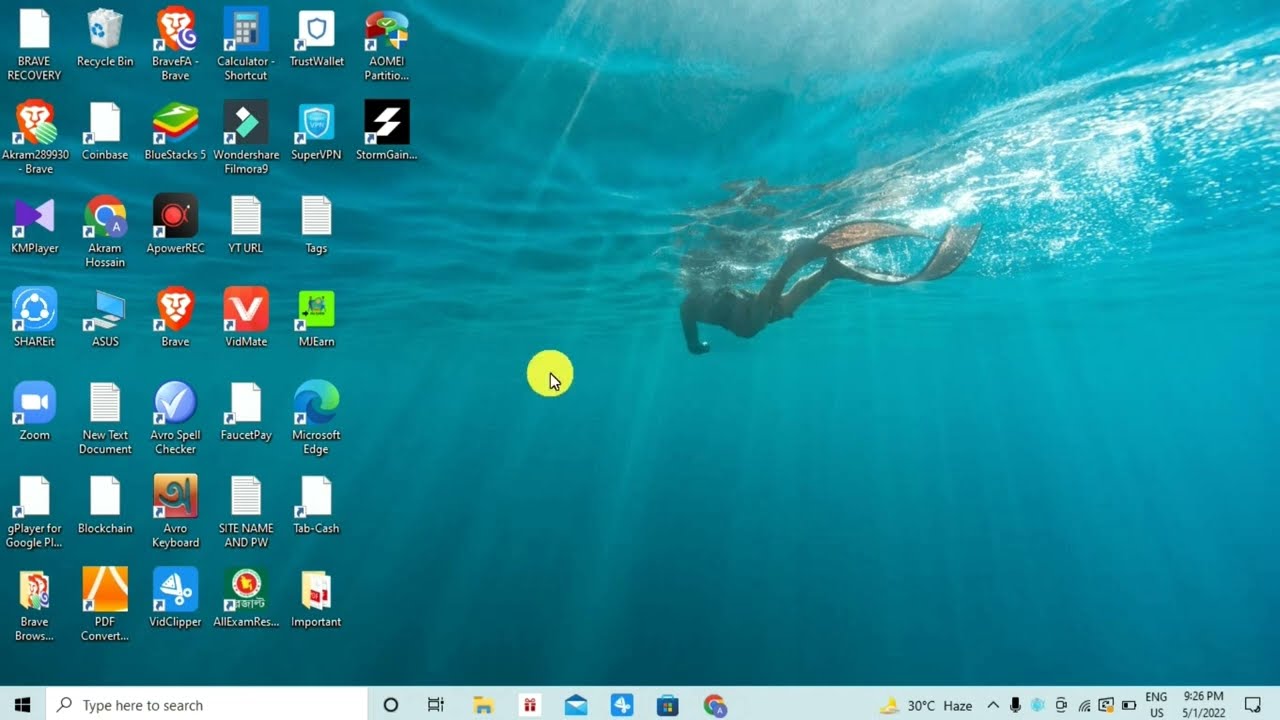
Task: Open Cortana from the taskbar
Action: (391, 705)
